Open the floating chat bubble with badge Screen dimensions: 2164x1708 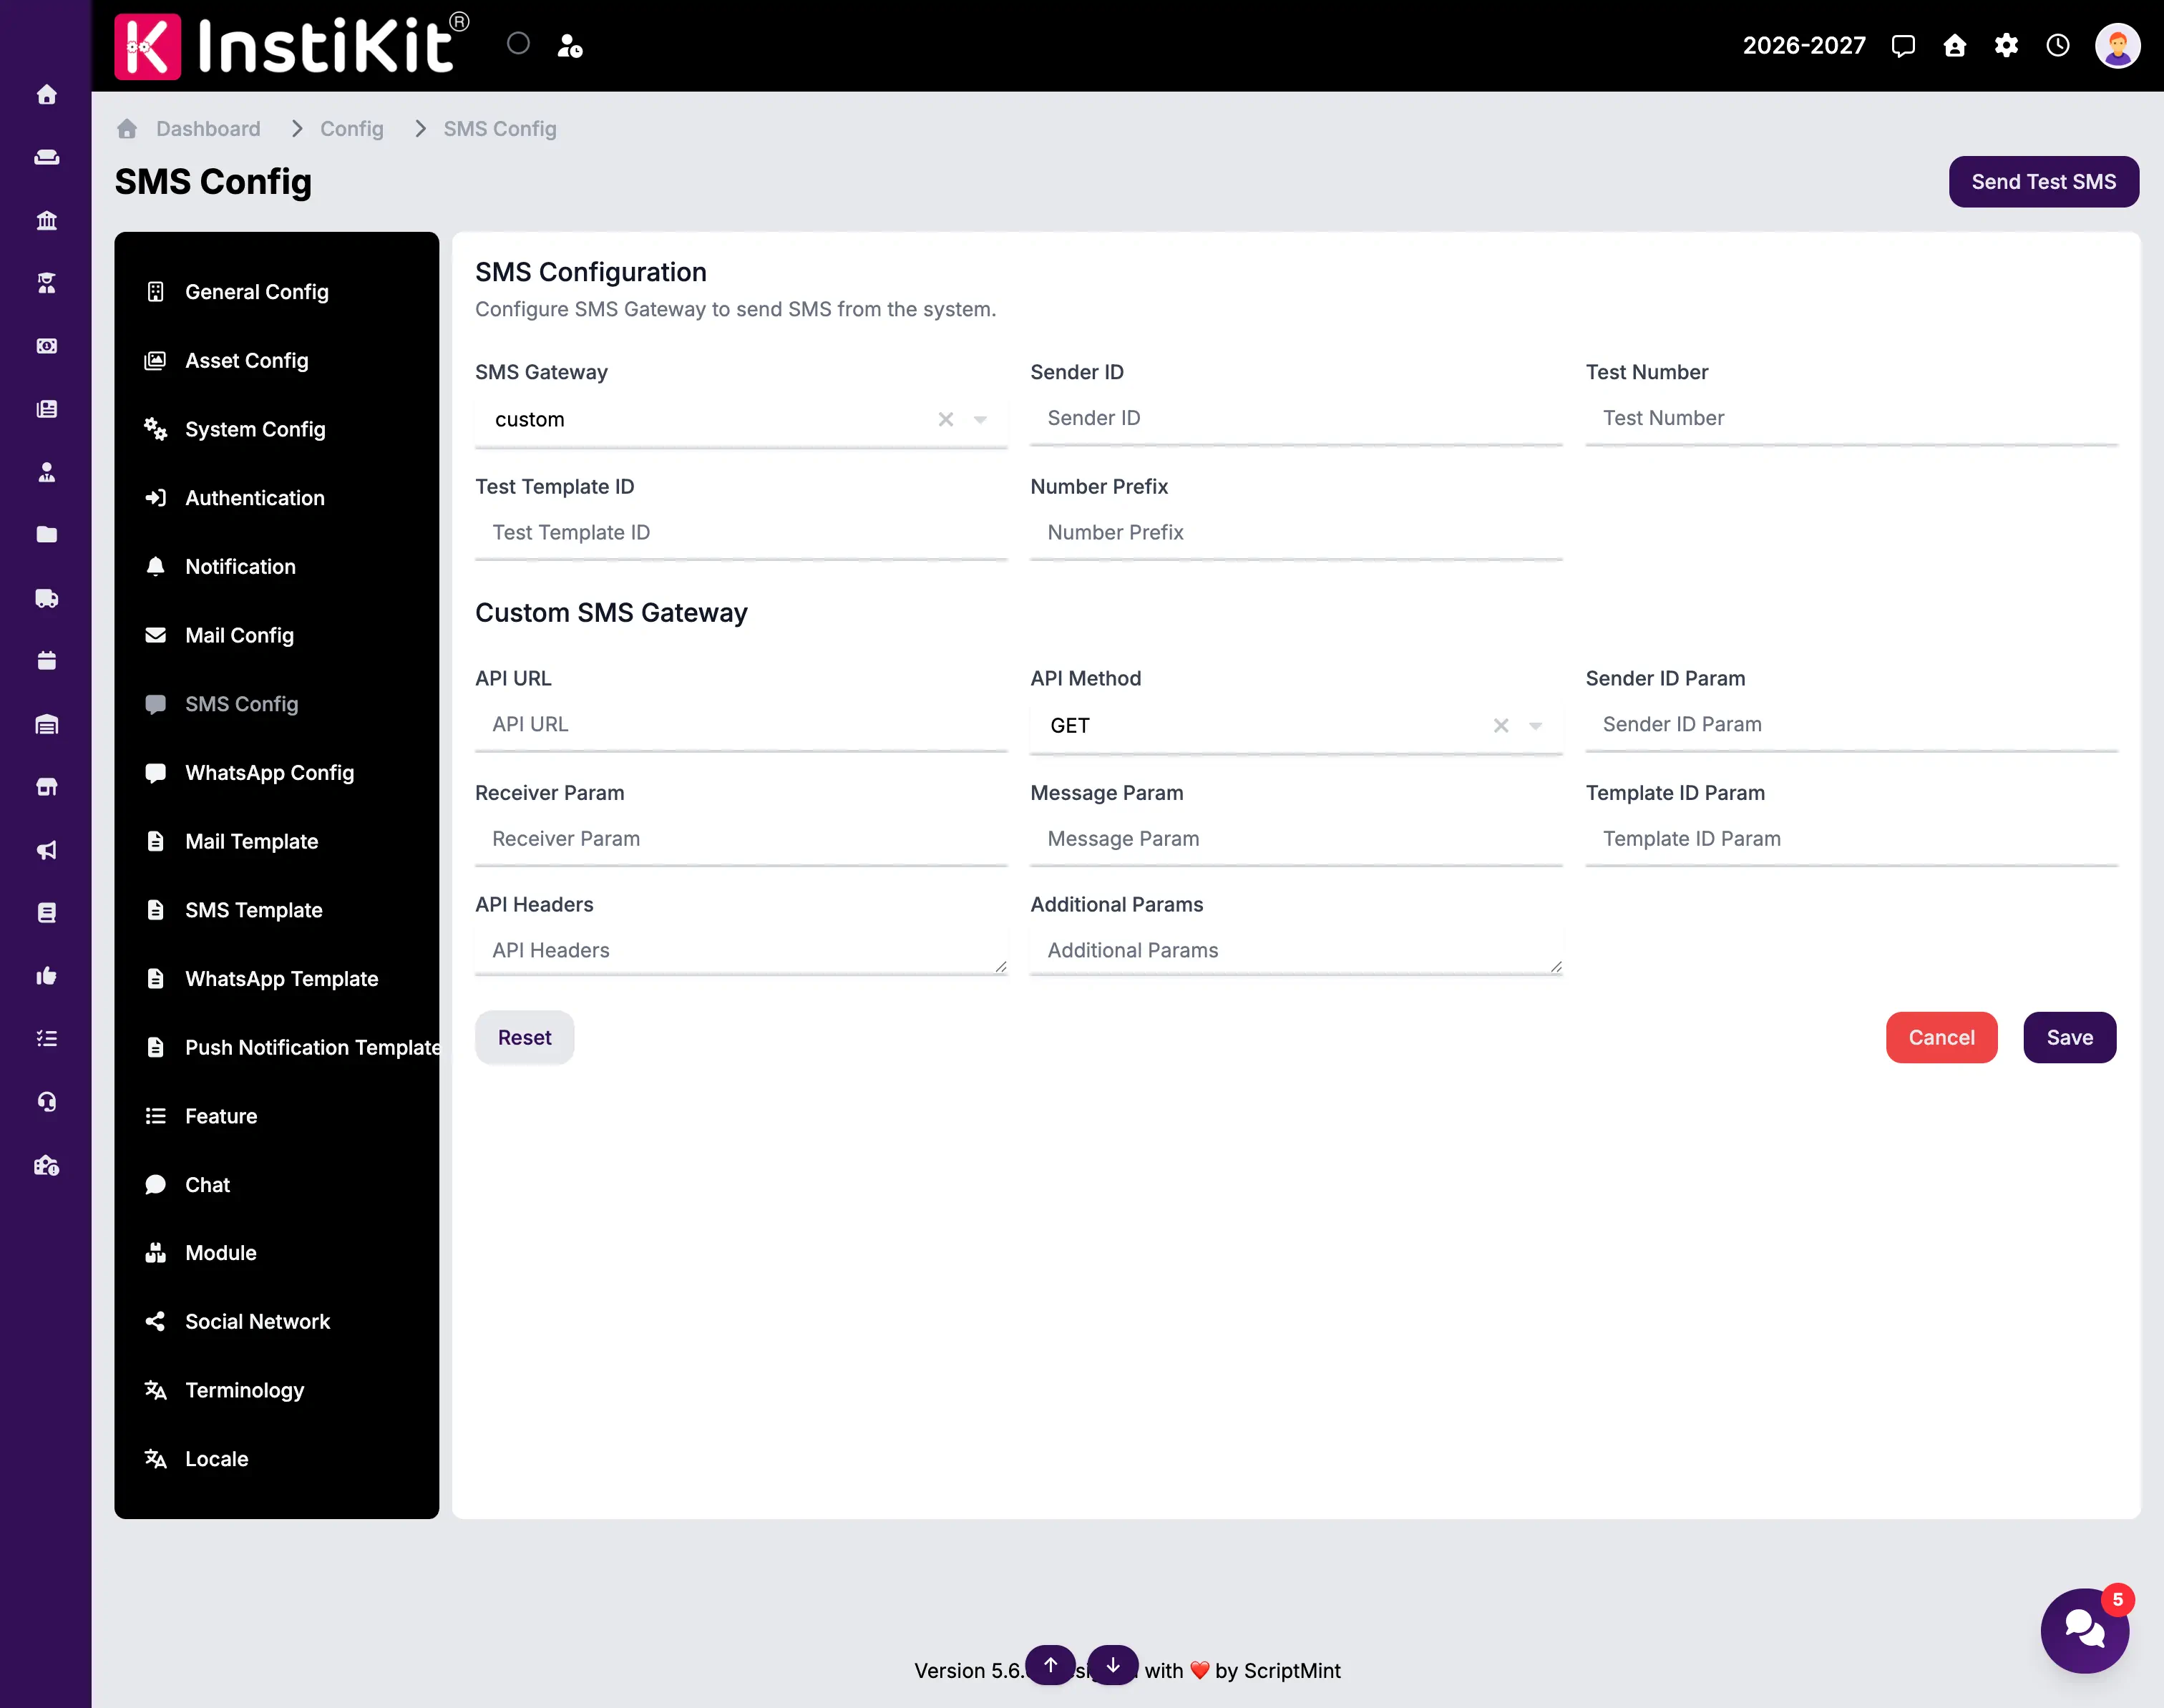click(x=2085, y=1630)
